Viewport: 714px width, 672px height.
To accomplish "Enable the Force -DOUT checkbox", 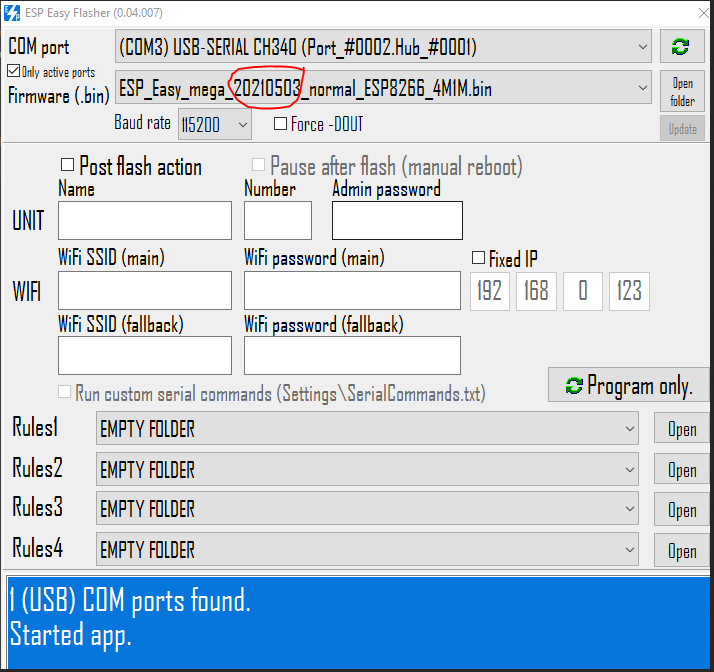I will click(280, 124).
